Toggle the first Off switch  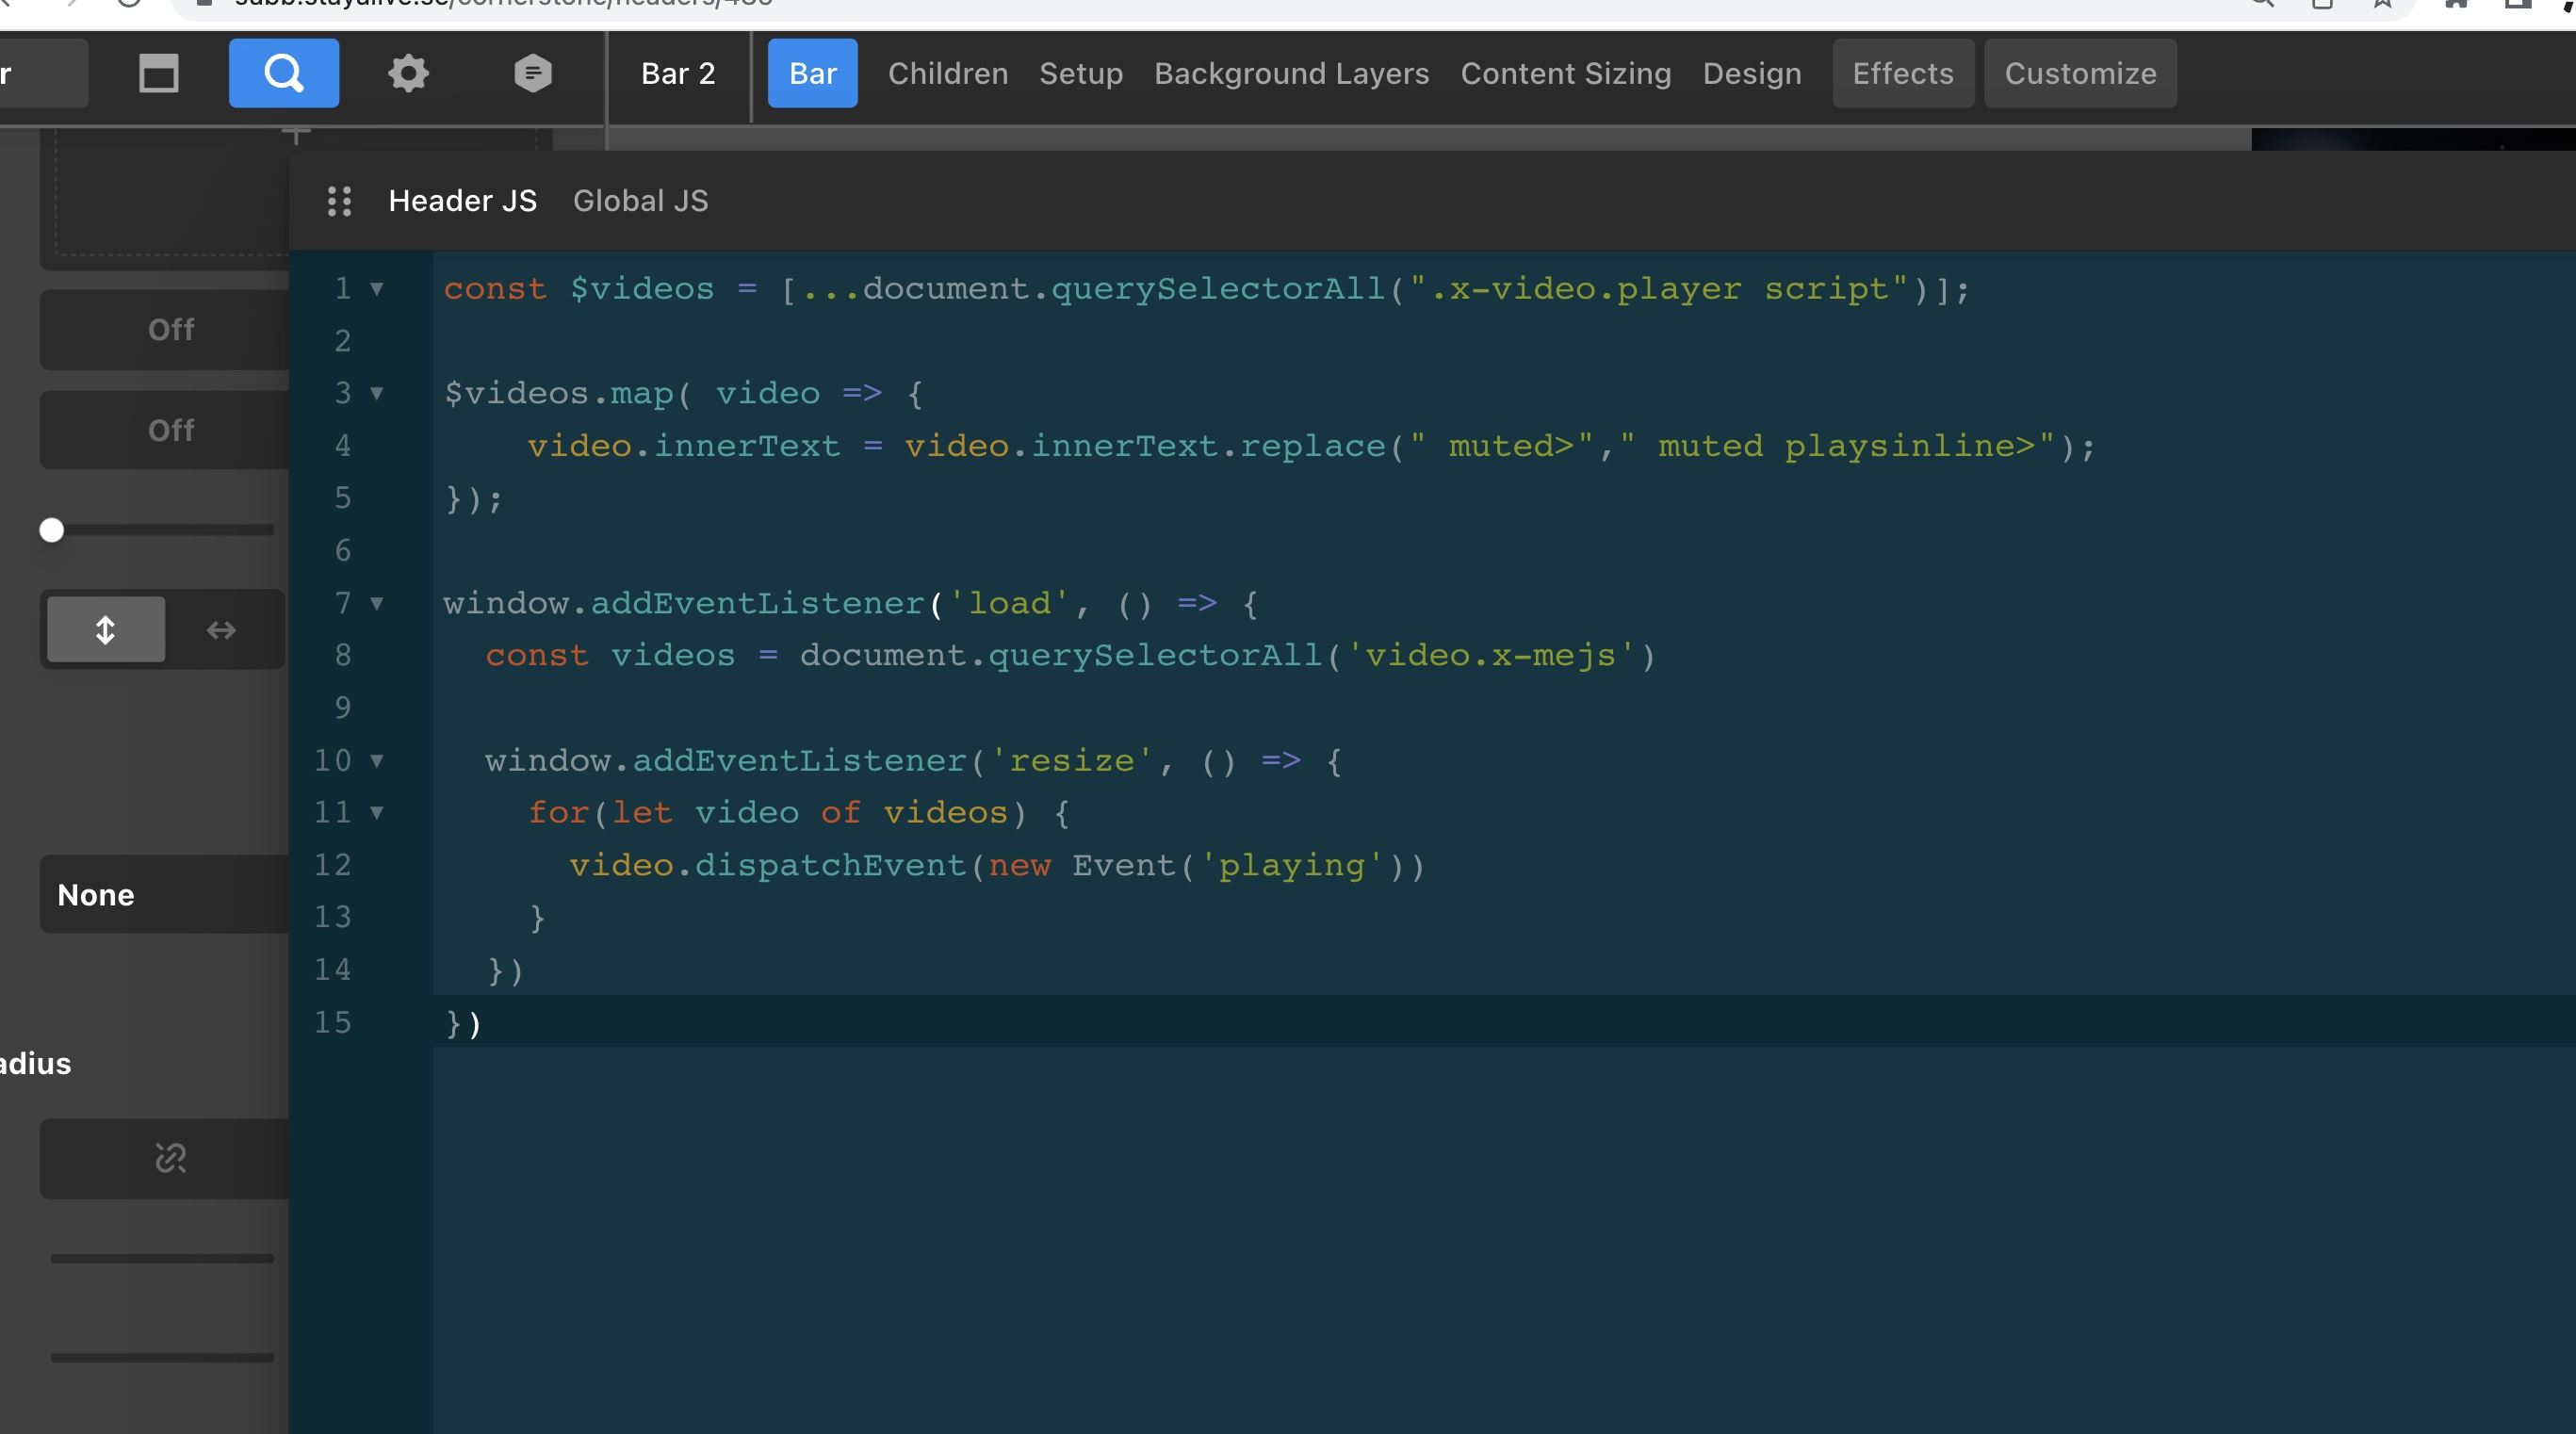170,329
